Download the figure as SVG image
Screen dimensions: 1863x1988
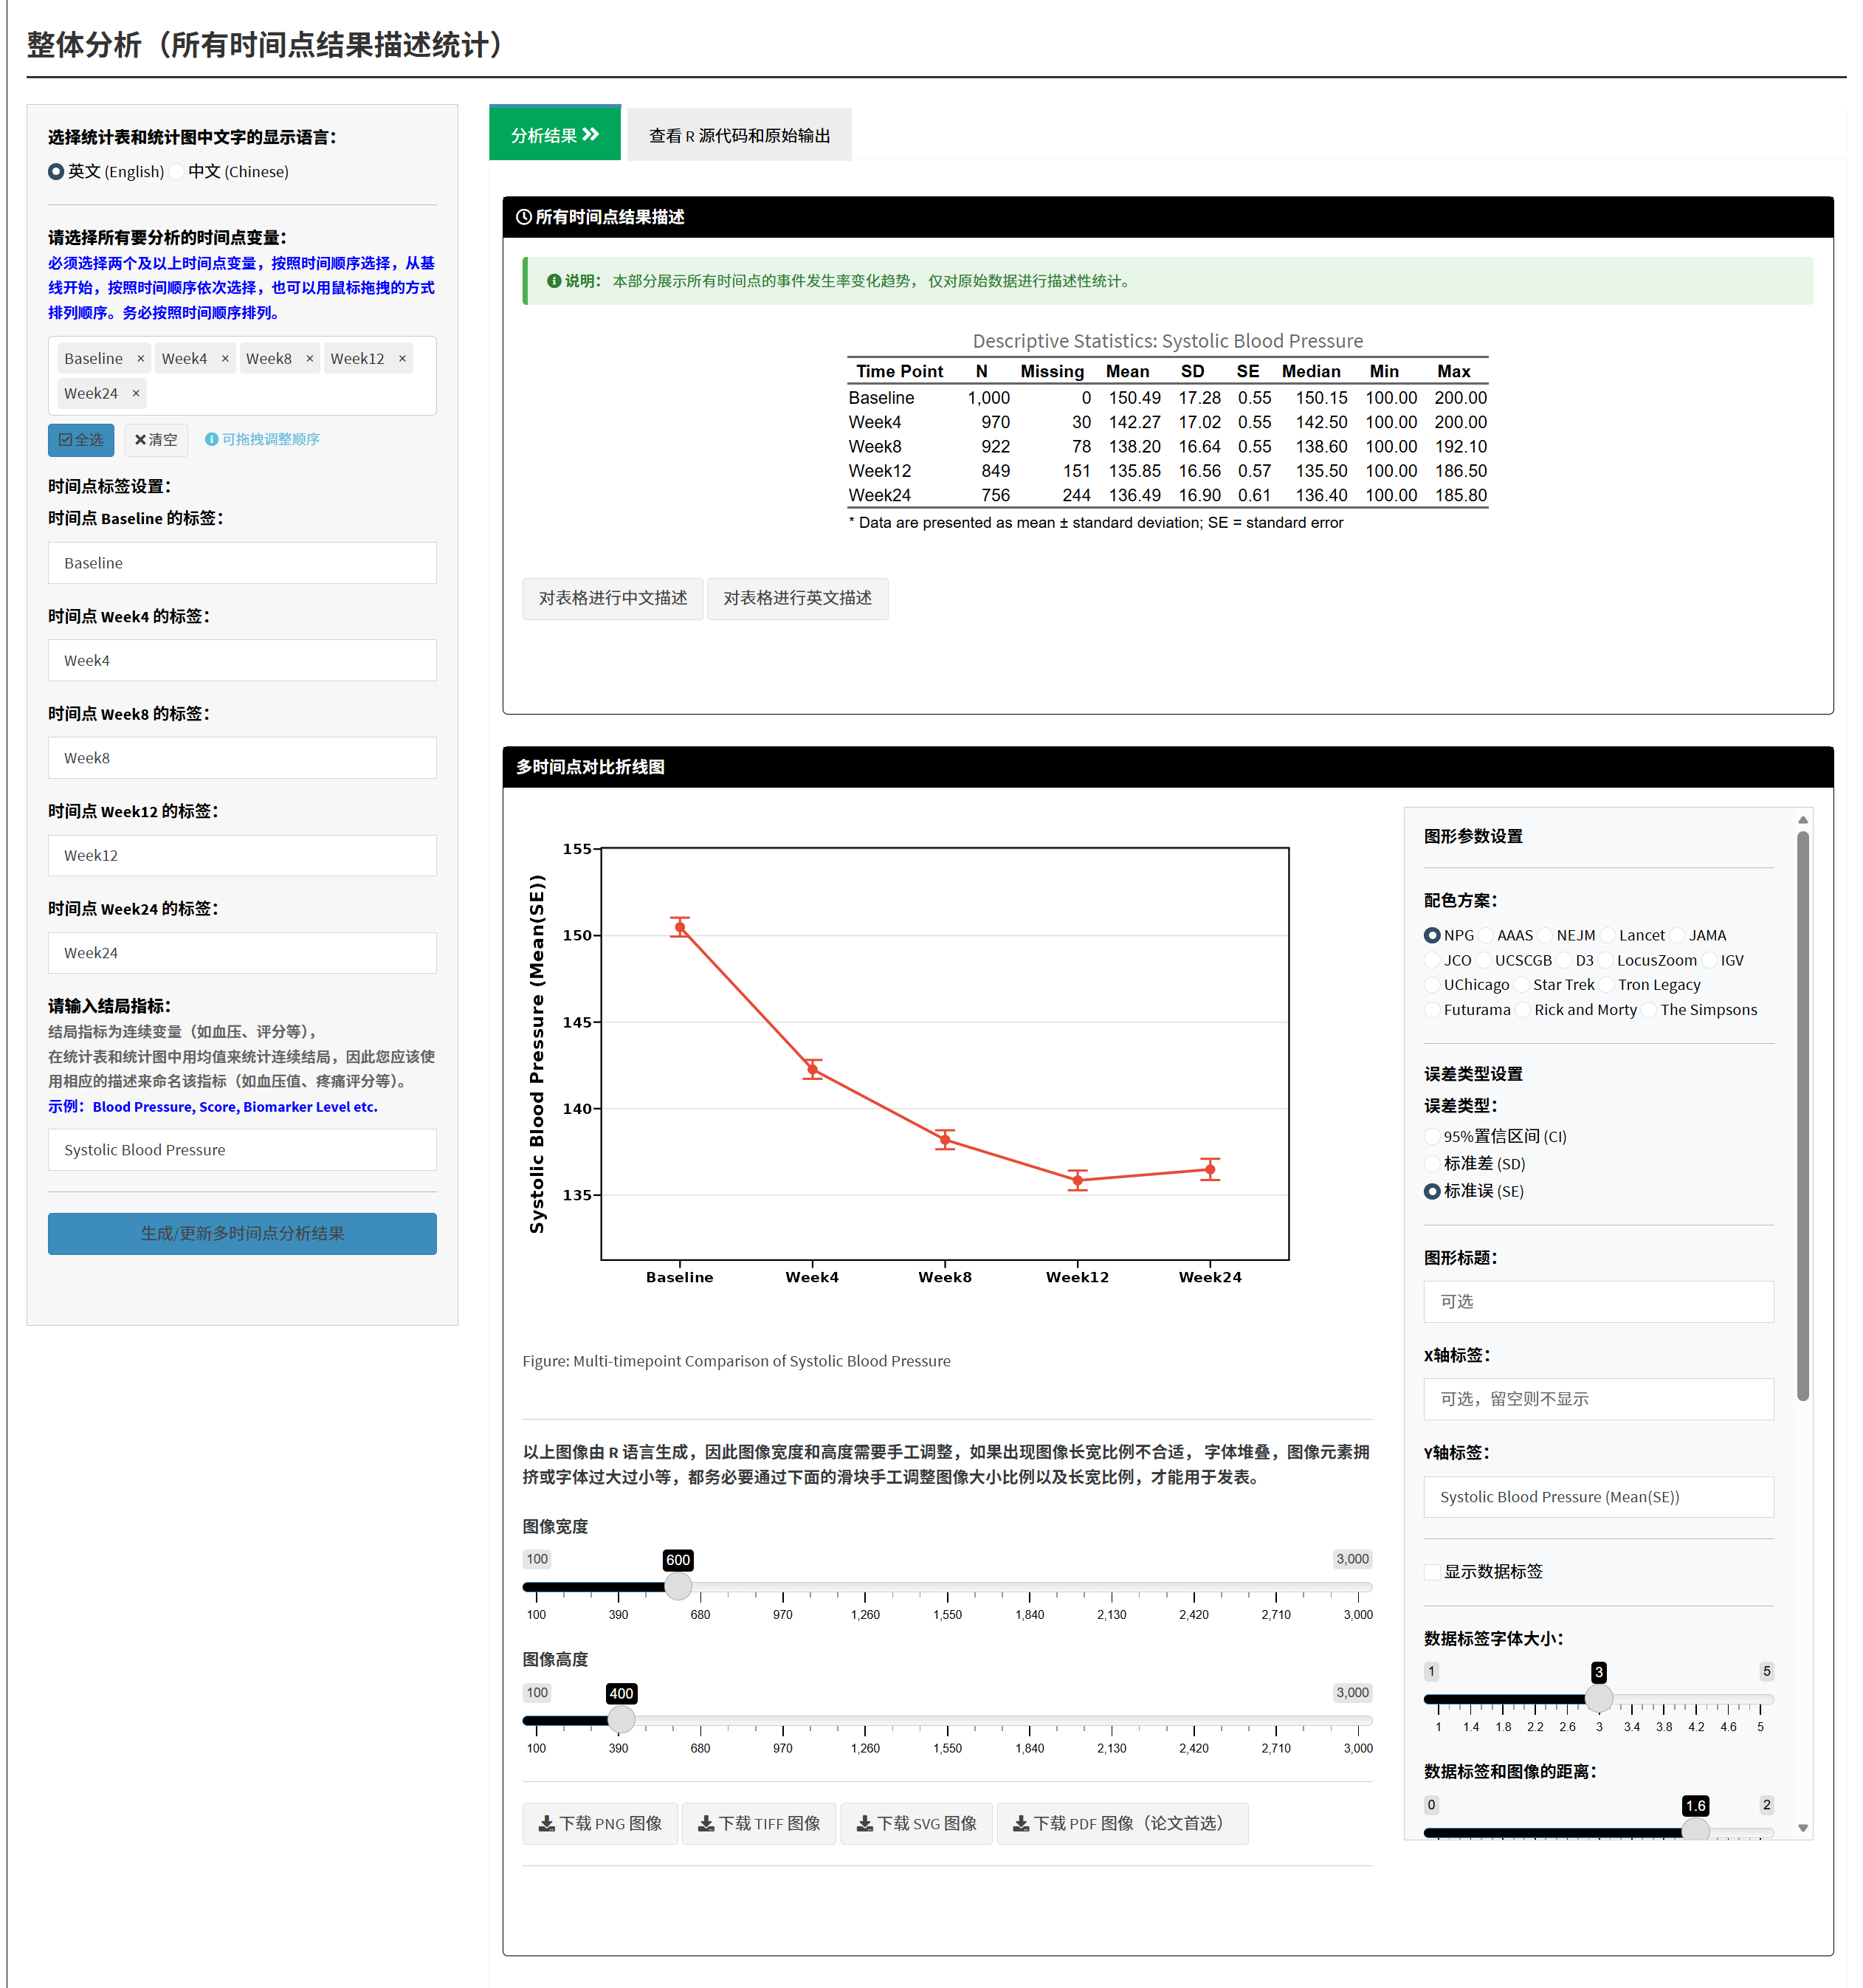point(916,1824)
